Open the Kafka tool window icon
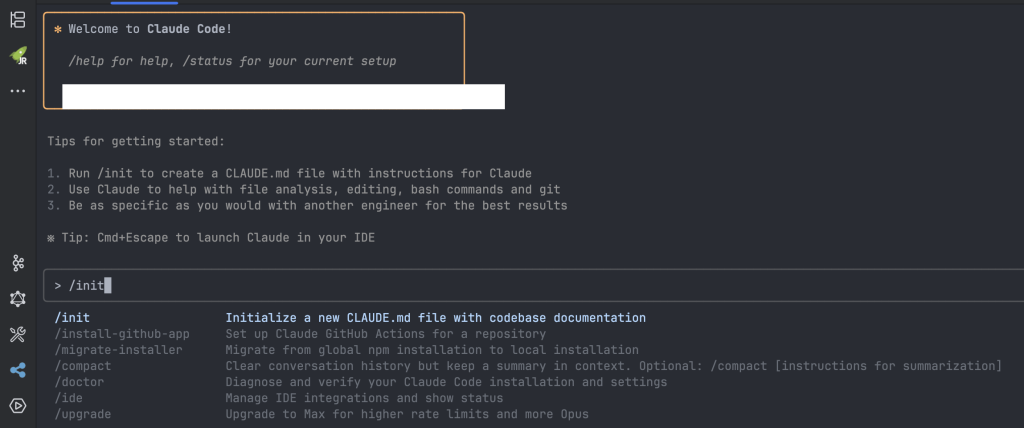This screenshot has width=1024, height=428. click(18, 263)
